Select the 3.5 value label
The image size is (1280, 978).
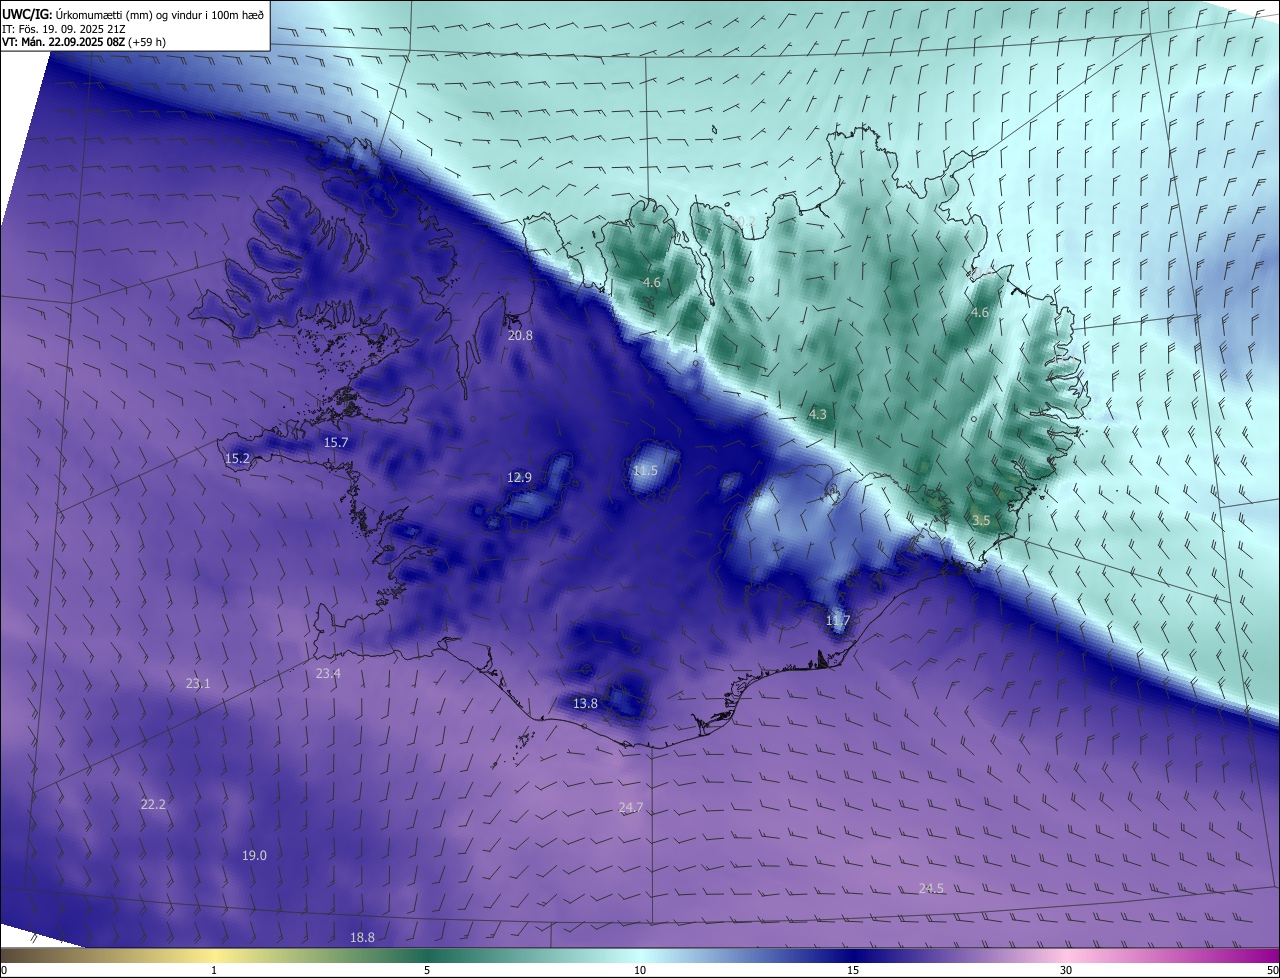pos(981,521)
